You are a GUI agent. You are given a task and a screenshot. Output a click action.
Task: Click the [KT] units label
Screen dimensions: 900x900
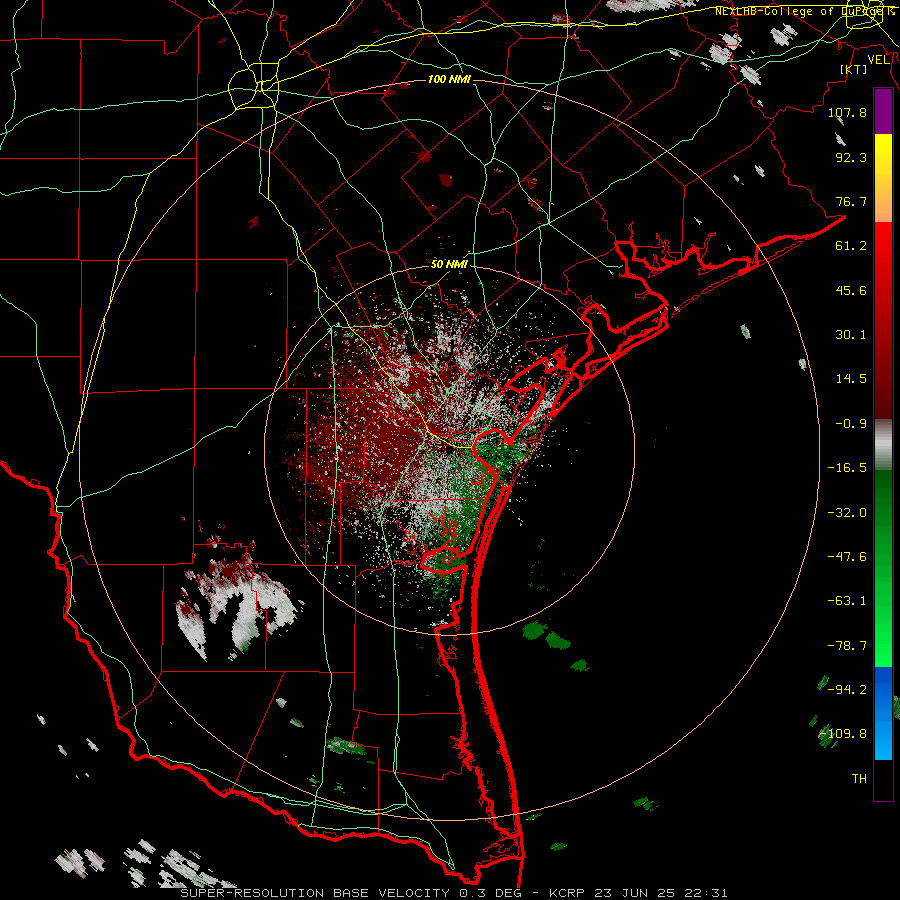(x=854, y=69)
